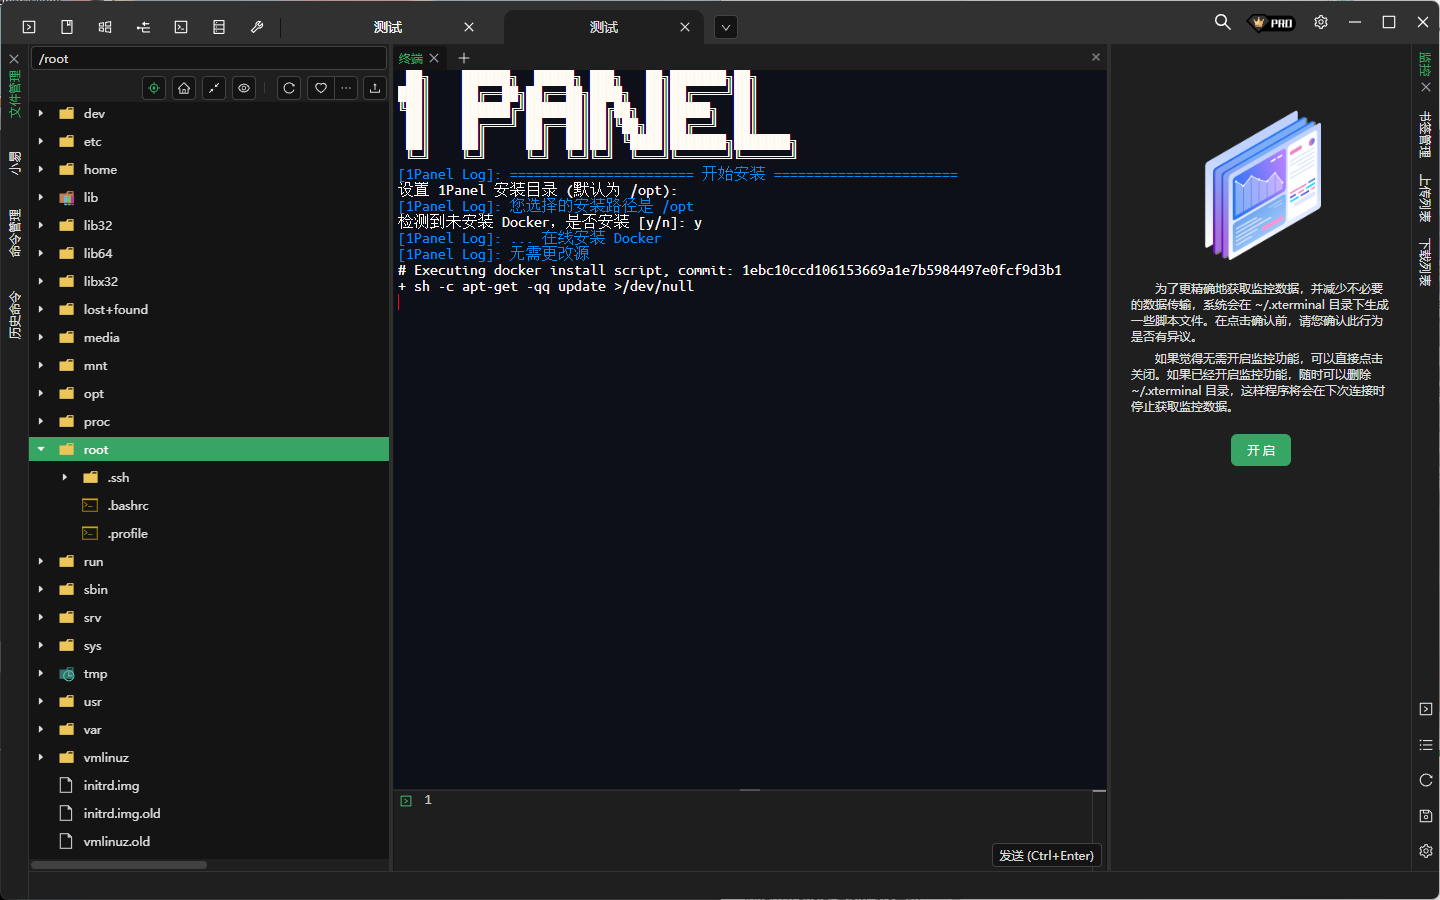The width and height of the screenshot is (1440, 900).
Task: Click the /root path input field
Action: coord(208,59)
